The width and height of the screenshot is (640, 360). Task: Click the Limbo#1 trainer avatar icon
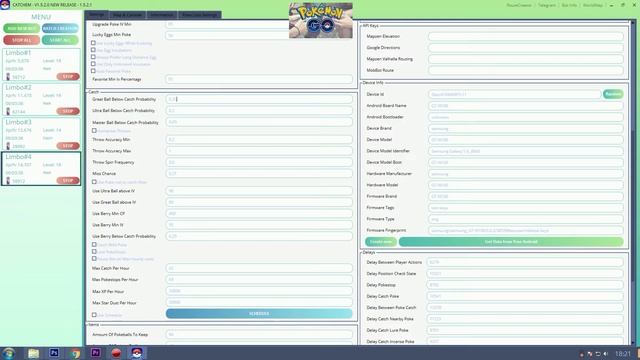(x=8, y=77)
